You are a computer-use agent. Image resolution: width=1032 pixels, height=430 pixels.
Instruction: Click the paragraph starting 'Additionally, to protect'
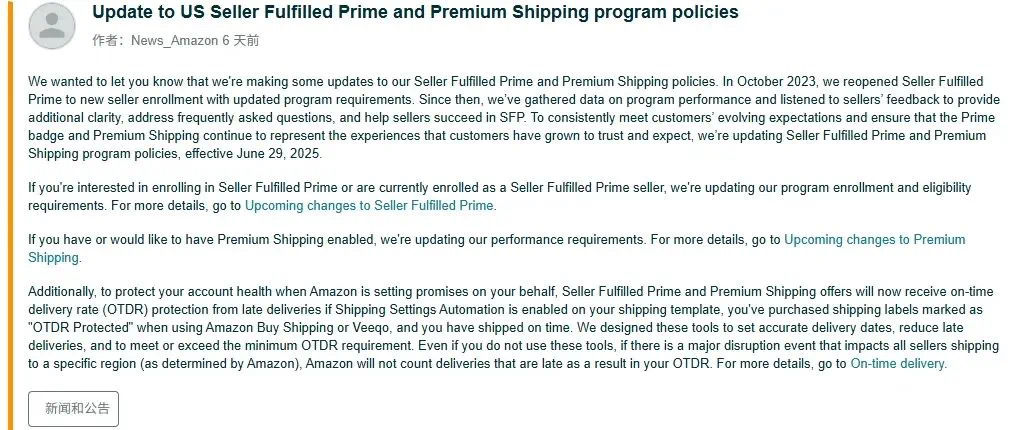tap(513, 327)
